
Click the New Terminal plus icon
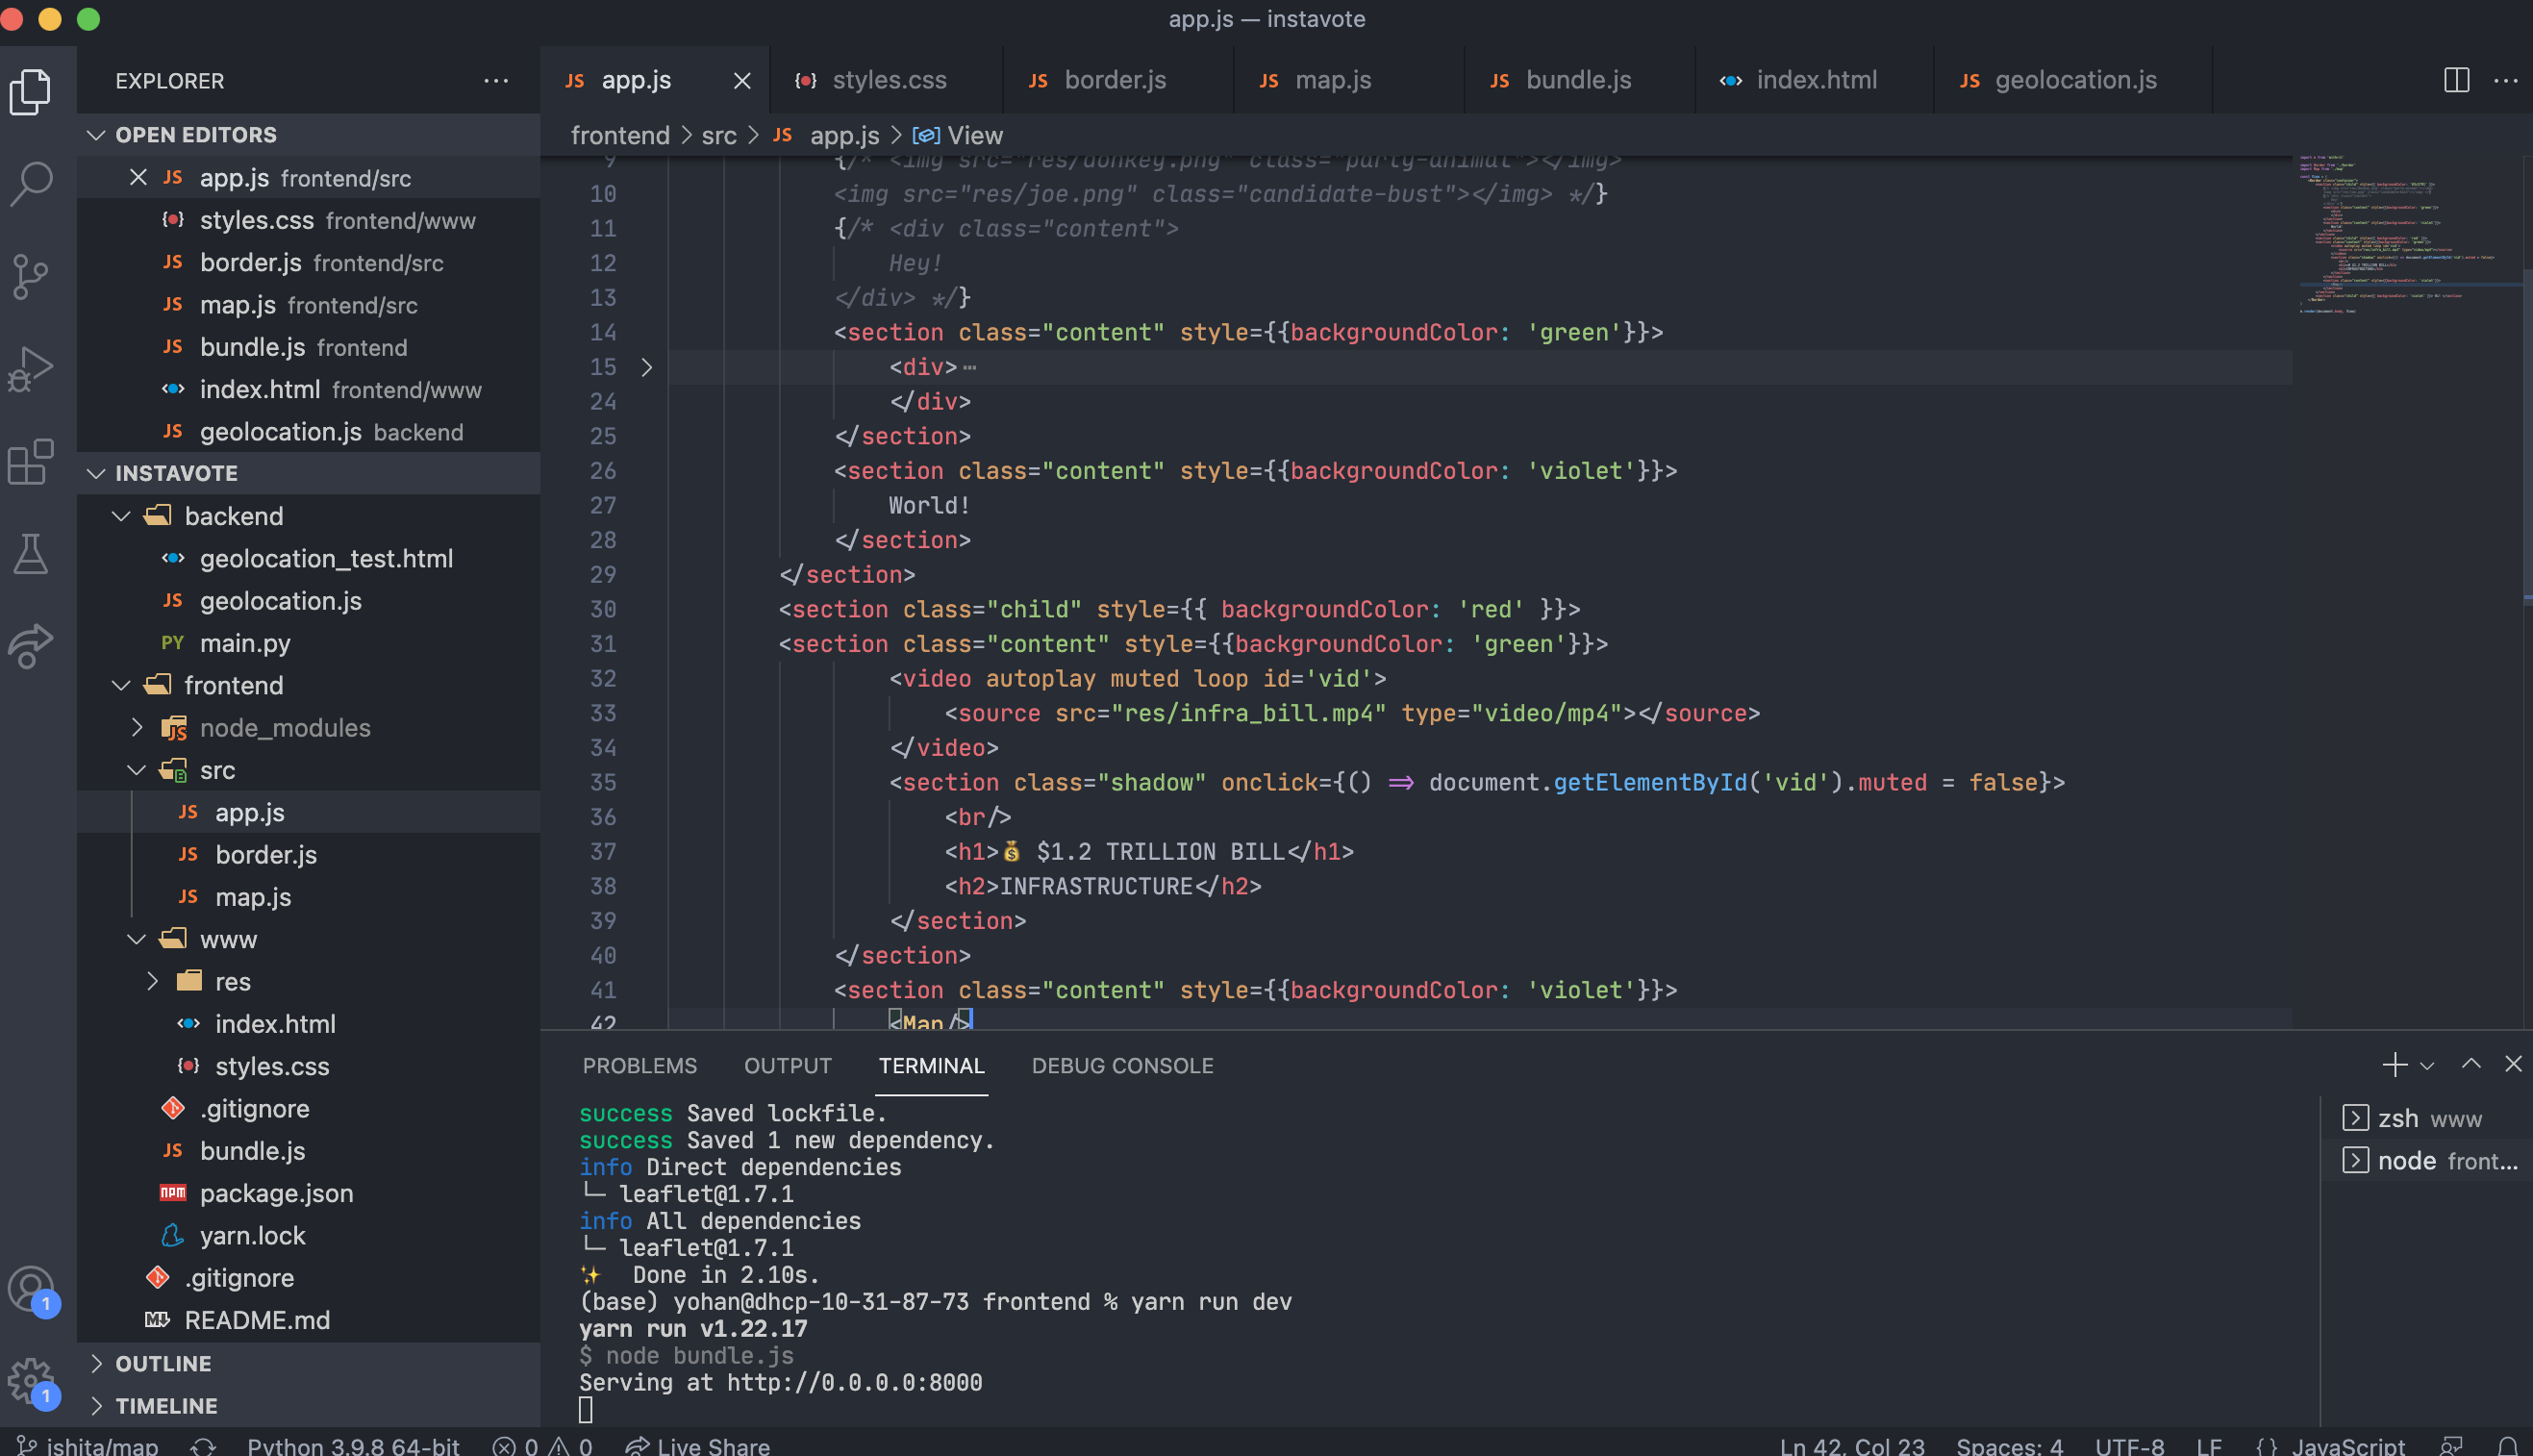click(x=2394, y=1065)
